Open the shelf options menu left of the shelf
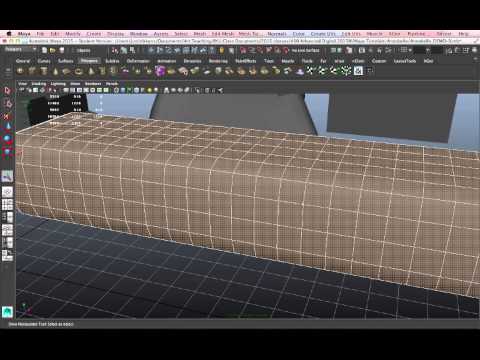Viewport: 480px width, 360px height. tap(7, 70)
